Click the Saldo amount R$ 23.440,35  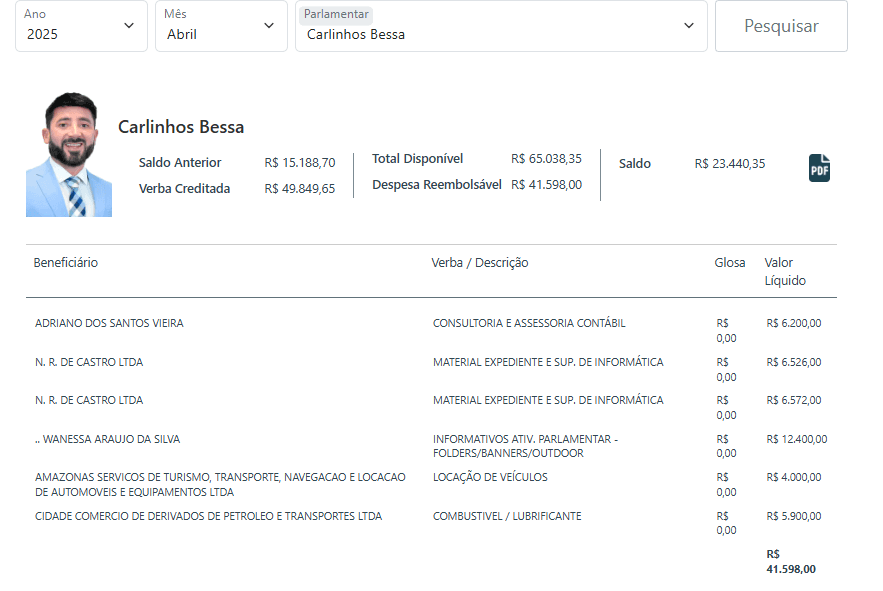[730, 164]
